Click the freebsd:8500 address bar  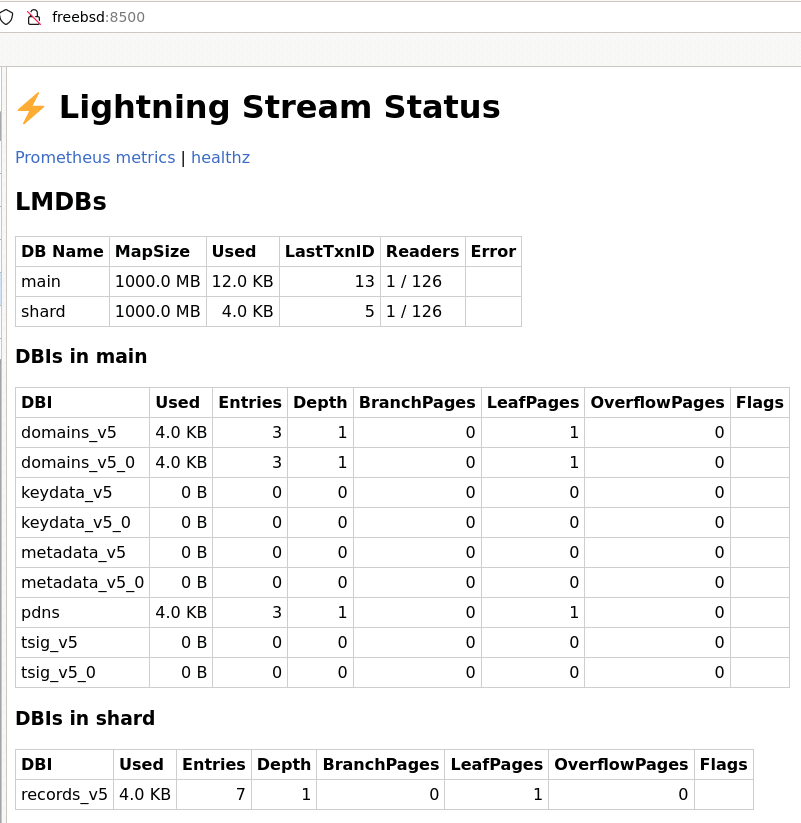(98, 17)
